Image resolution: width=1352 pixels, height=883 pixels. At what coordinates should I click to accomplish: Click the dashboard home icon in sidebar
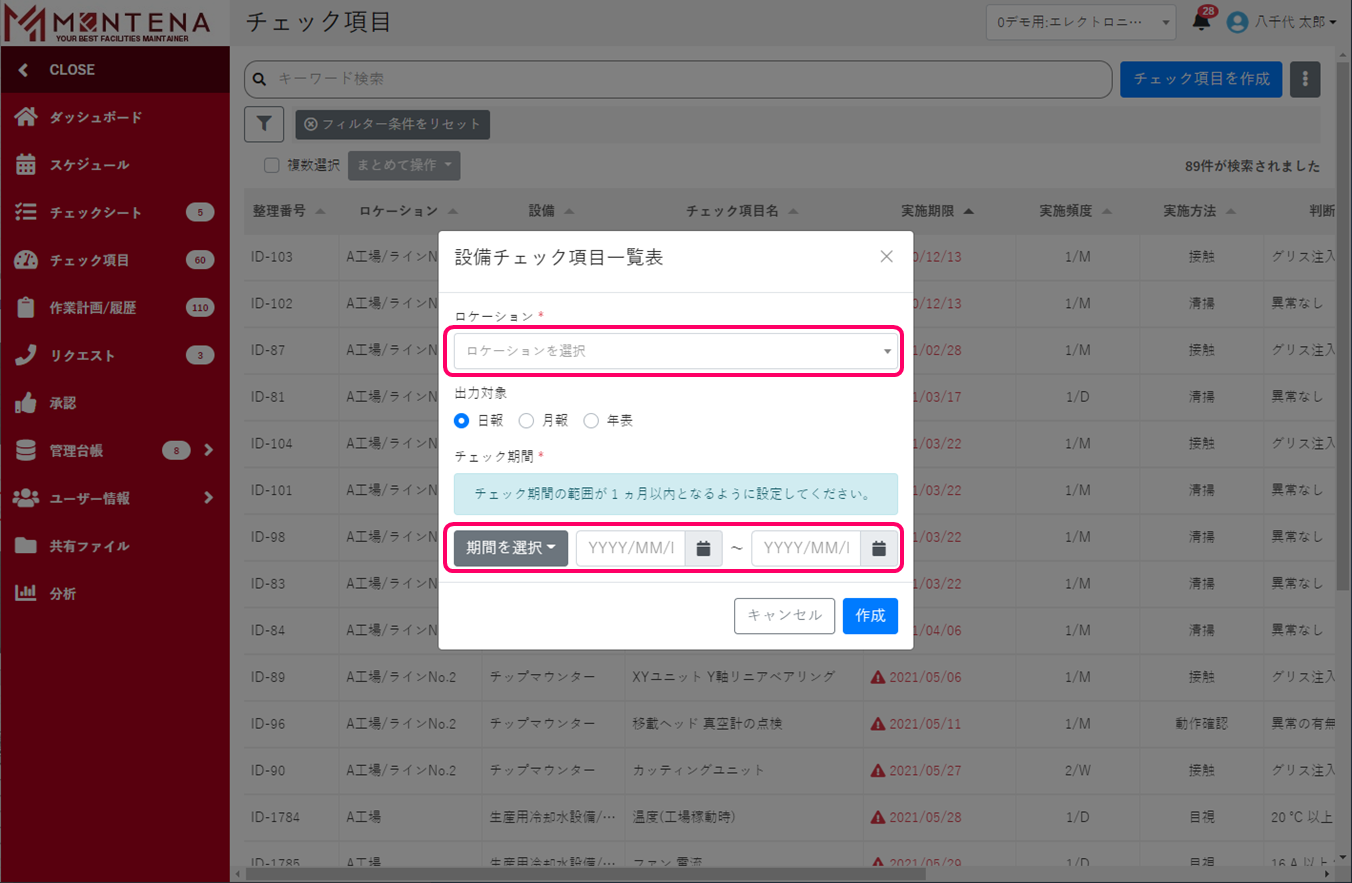(26, 117)
